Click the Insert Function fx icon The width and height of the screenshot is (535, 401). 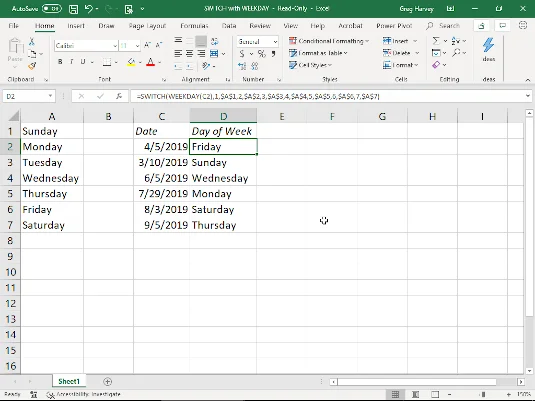119,96
